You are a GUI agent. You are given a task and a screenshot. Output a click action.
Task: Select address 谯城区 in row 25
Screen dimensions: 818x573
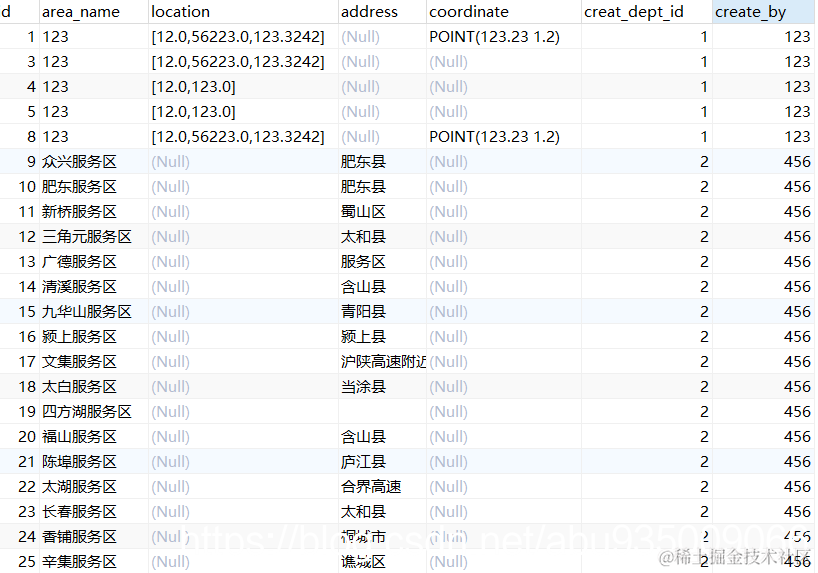(x=363, y=562)
